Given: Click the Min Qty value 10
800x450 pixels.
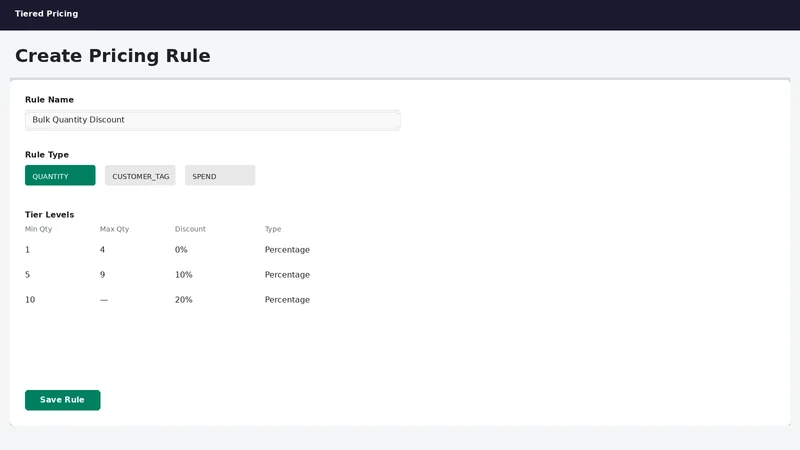Looking at the screenshot, I should (30, 299).
